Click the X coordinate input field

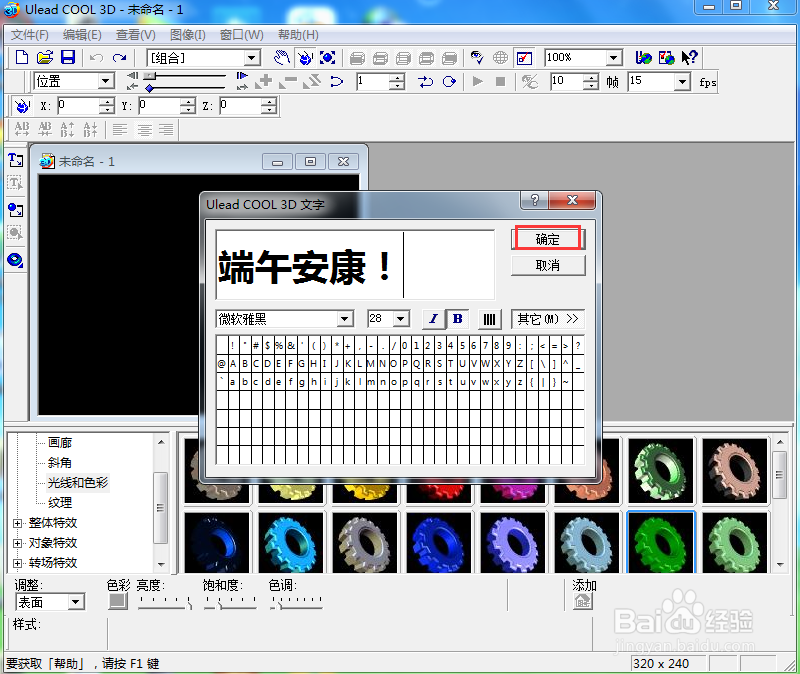click(x=78, y=106)
